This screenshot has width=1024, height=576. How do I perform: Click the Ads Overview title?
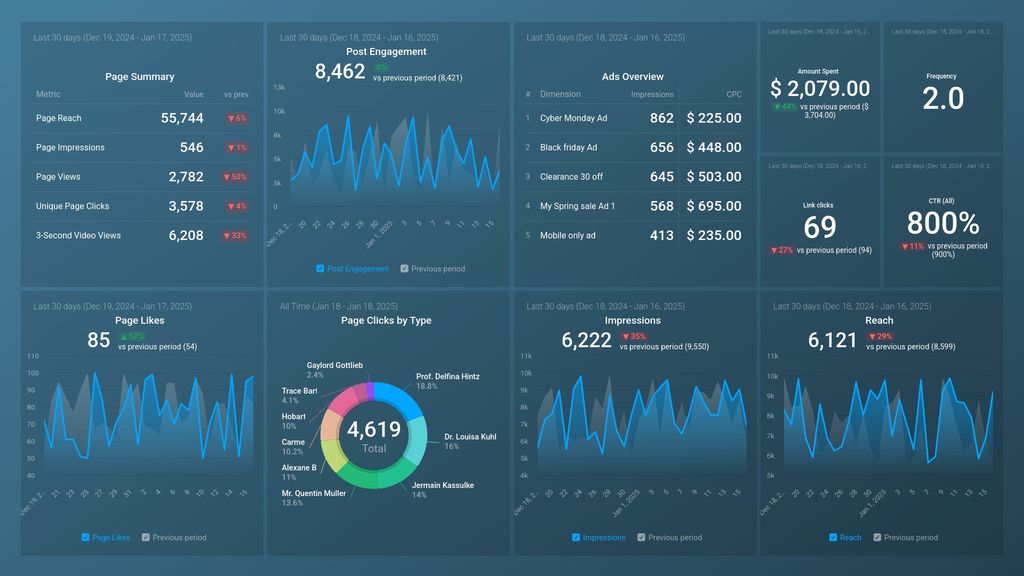click(x=632, y=77)
